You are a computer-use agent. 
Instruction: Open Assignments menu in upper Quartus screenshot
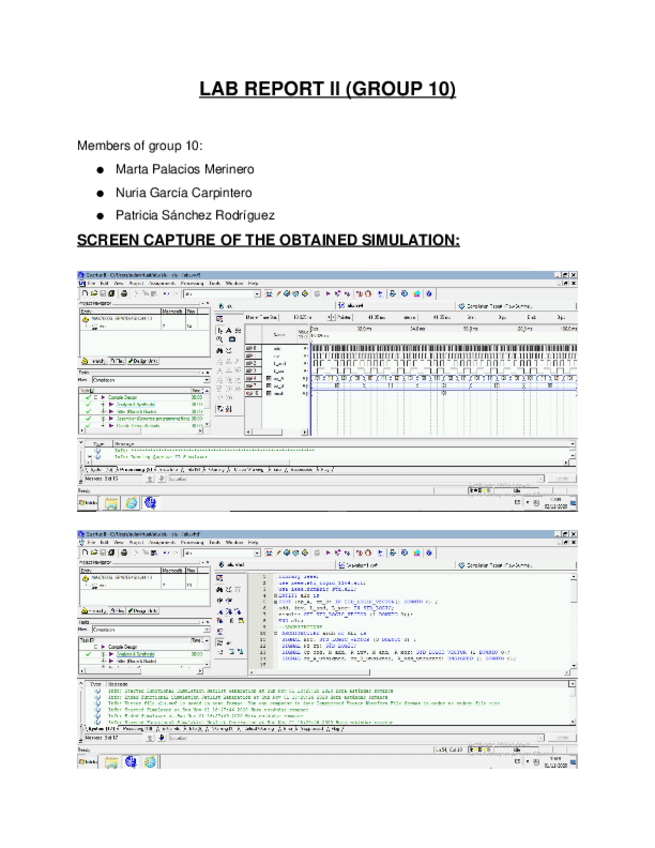pyautogui.click(x=162, y=283)
